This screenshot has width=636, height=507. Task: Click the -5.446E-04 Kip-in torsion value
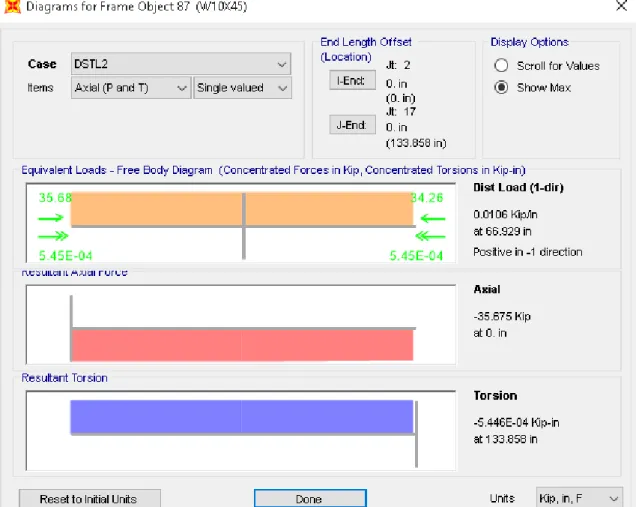pos(516,422)
